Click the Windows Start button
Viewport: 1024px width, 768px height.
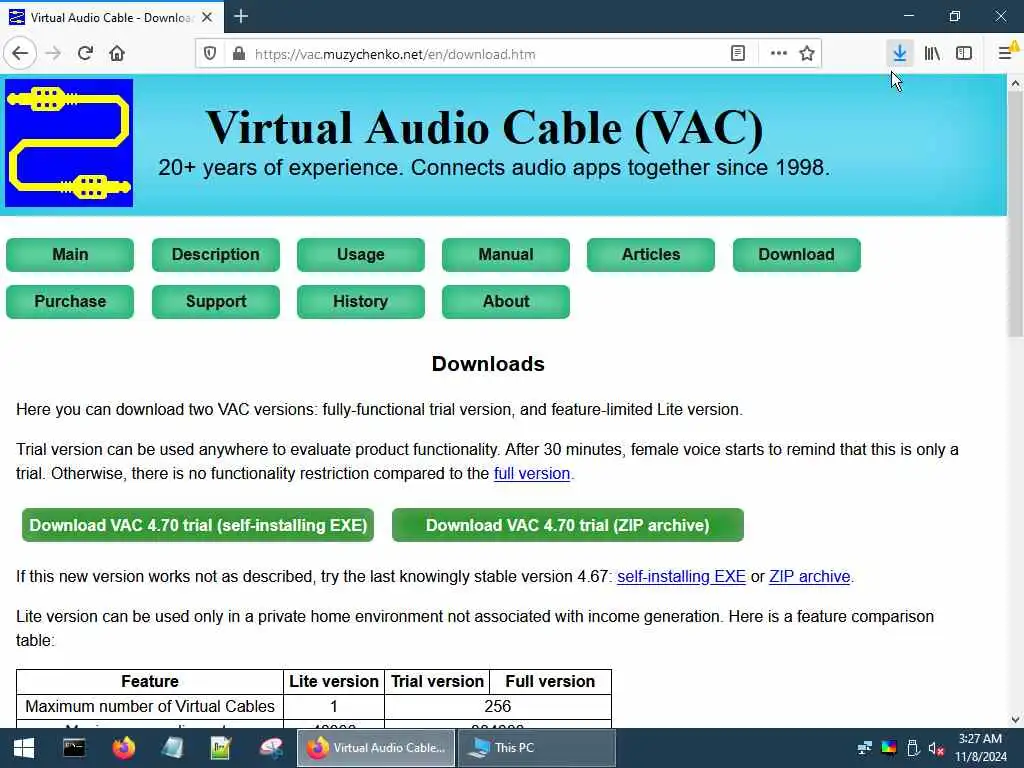(x=24, y=748)
